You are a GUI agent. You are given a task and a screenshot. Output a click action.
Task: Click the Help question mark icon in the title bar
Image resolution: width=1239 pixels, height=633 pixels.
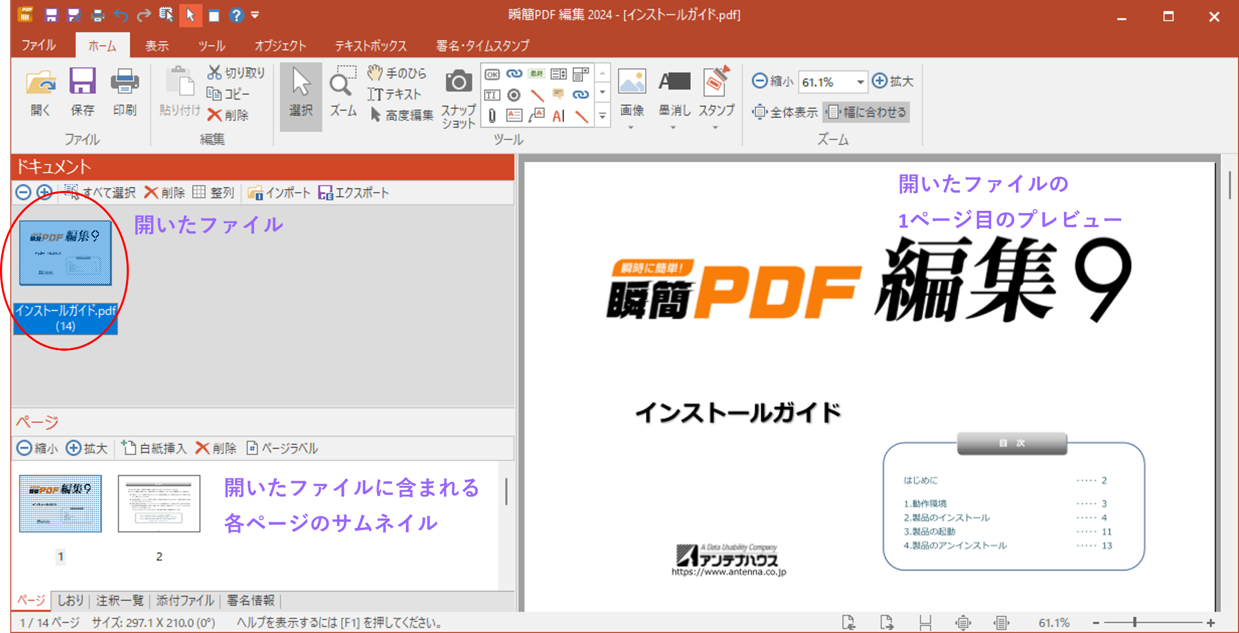(x=236, y=15)
